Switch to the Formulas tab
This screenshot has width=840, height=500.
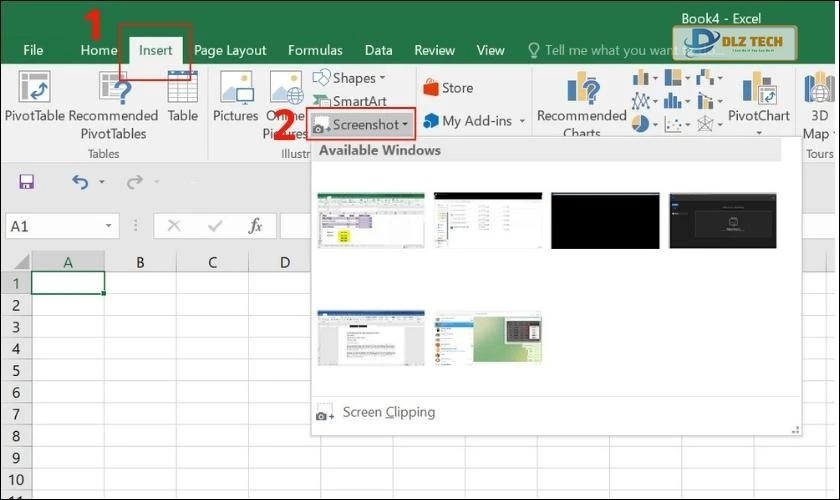(x=315, y=50)
